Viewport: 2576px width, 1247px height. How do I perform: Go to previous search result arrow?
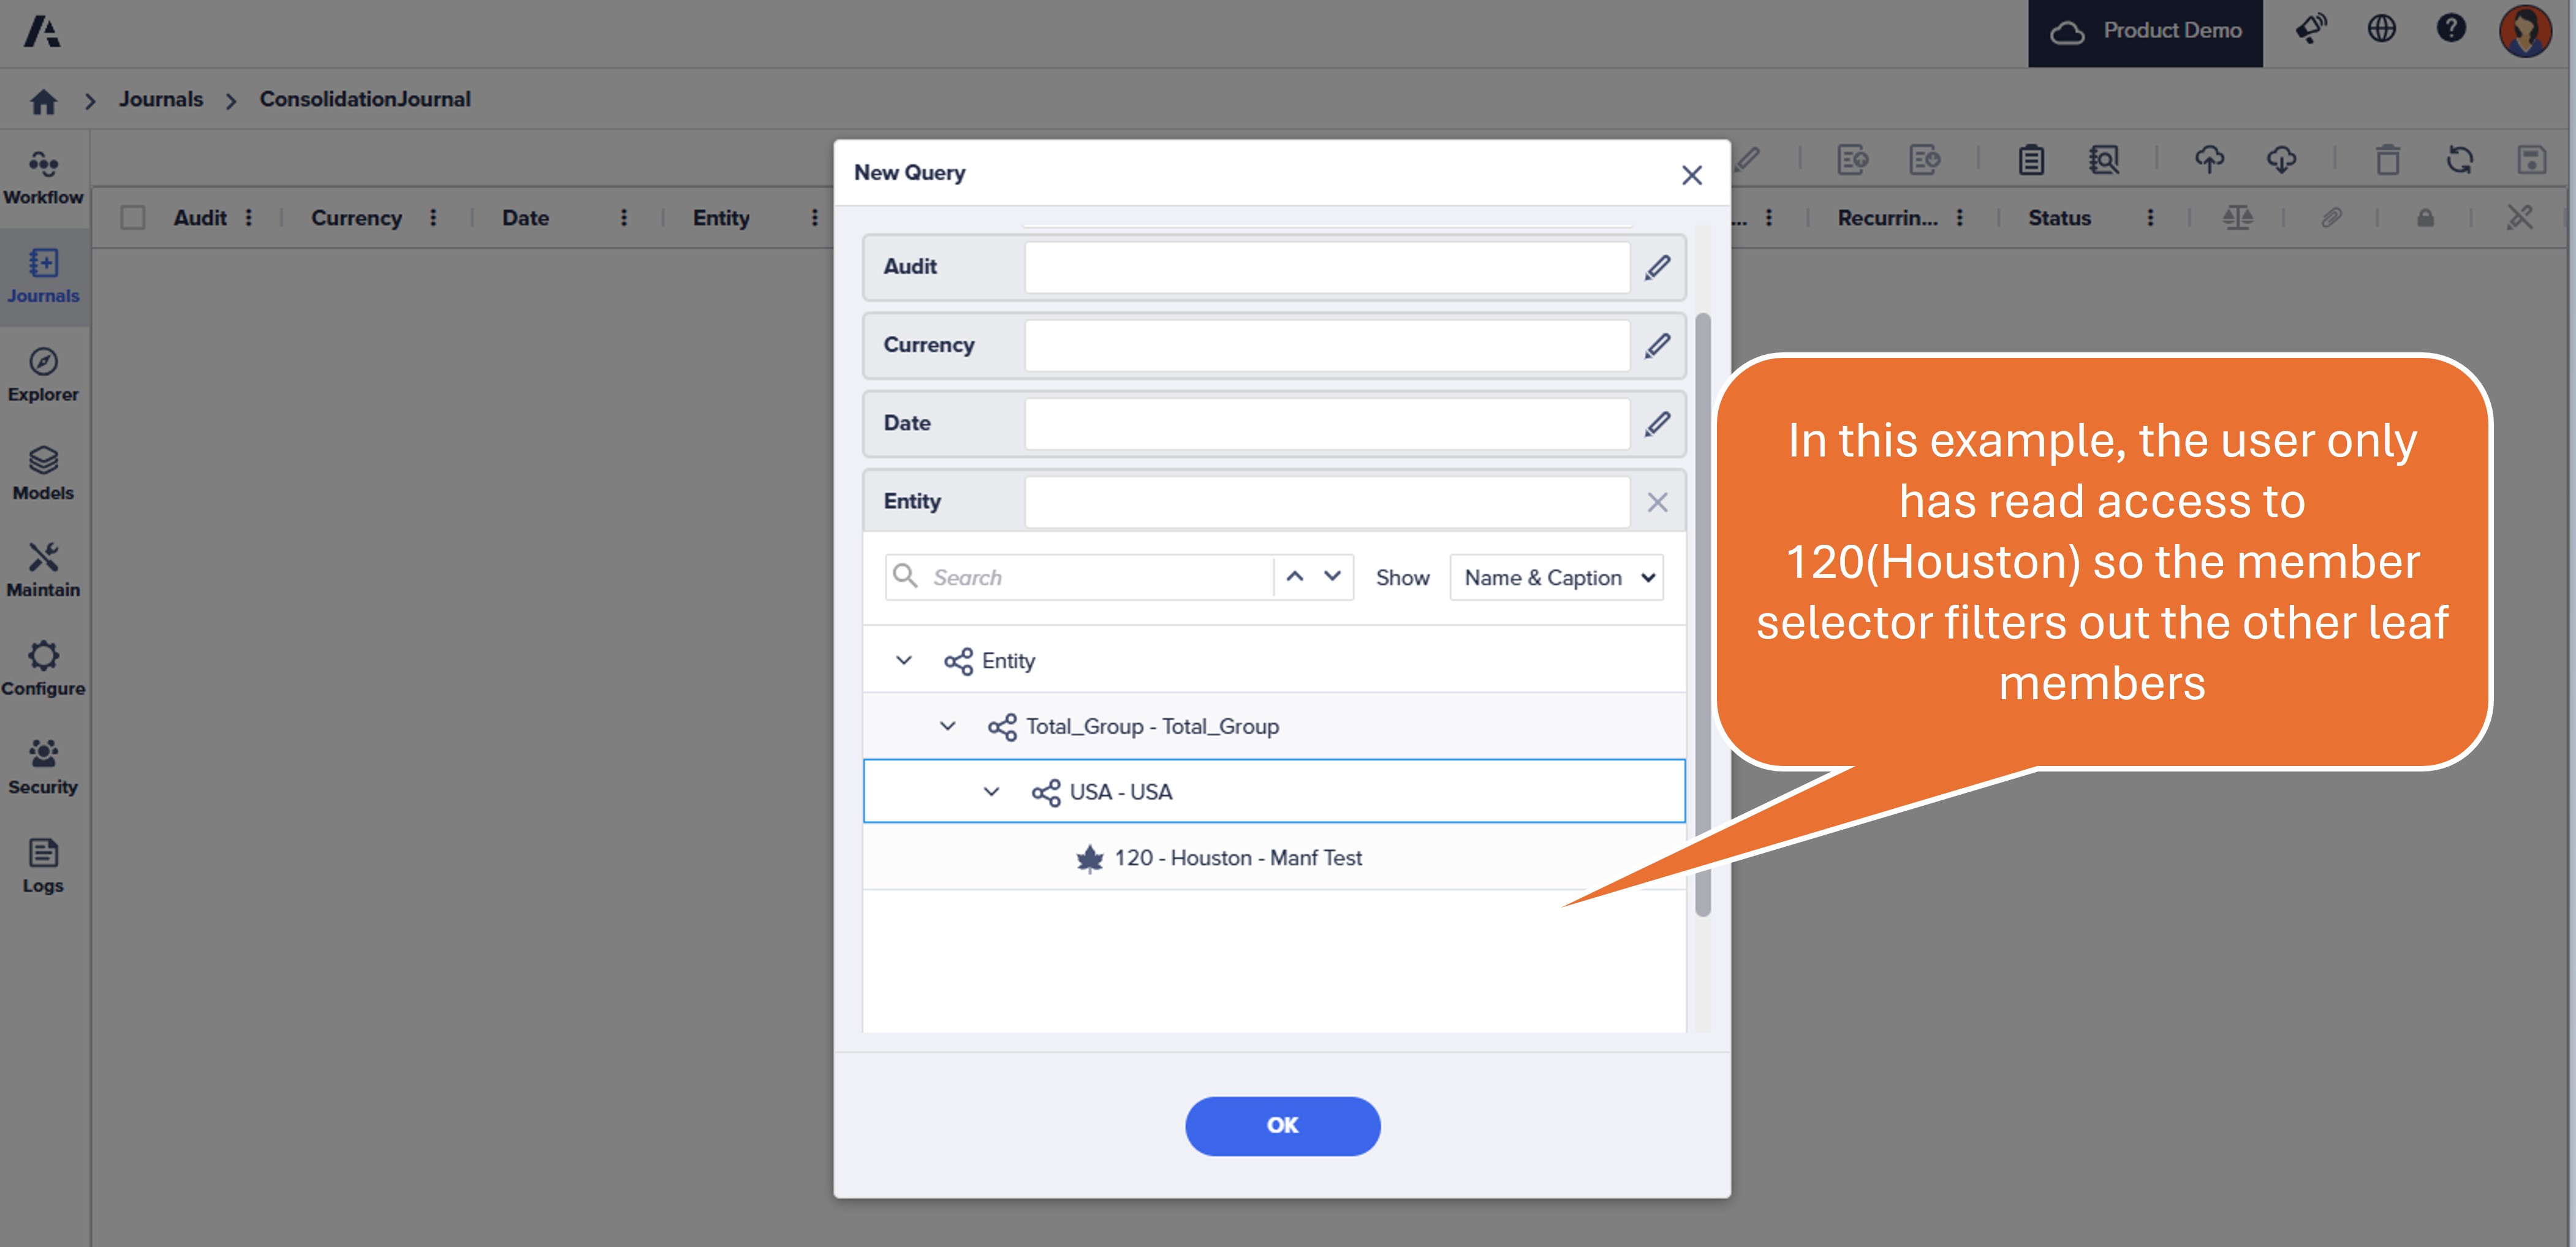coord(1294,577)
